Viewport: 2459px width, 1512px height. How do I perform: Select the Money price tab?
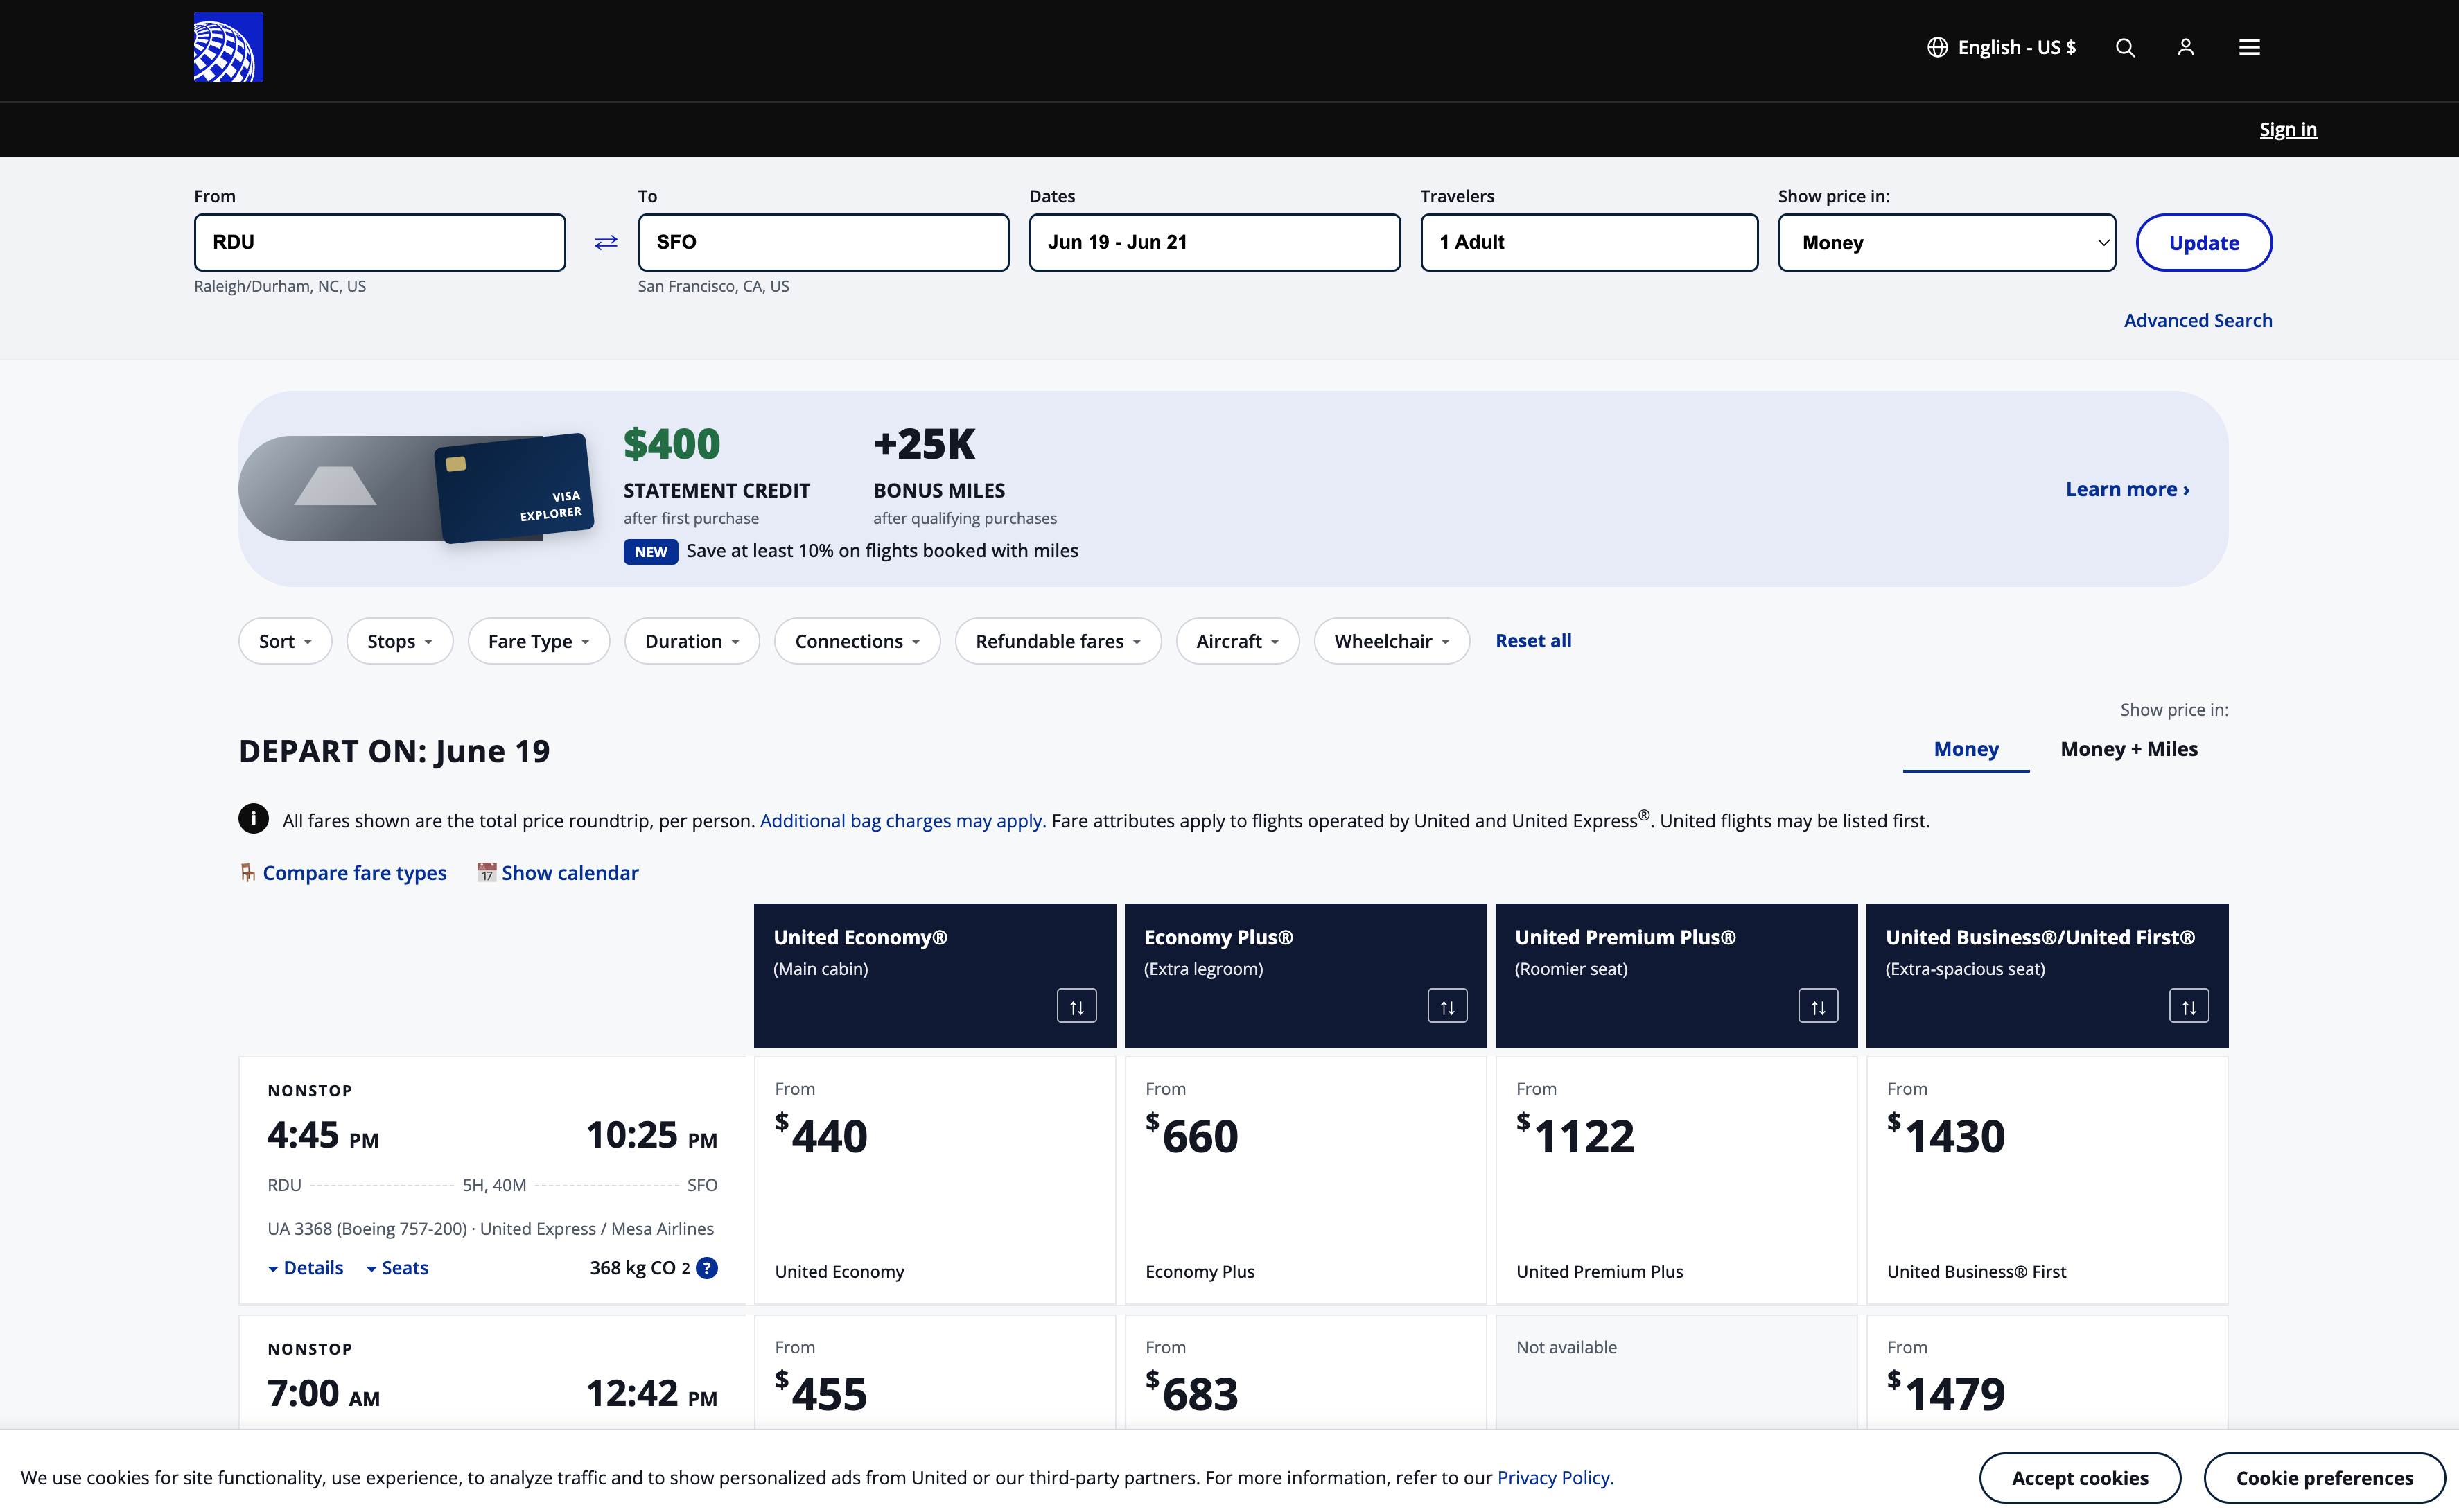click(1966, 749)
